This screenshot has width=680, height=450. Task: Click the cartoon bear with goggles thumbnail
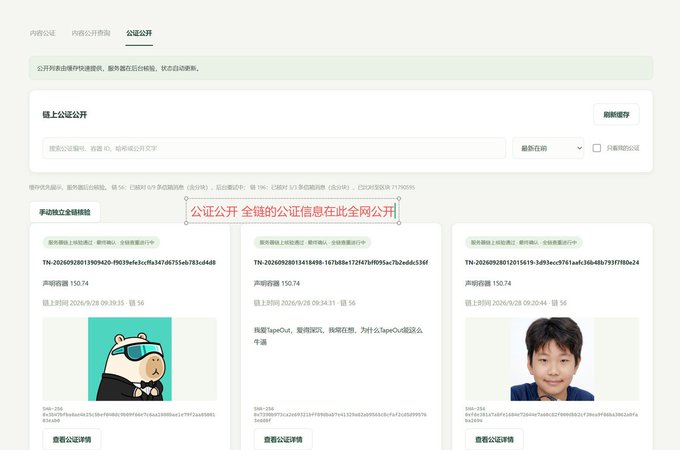pos(130,359)
